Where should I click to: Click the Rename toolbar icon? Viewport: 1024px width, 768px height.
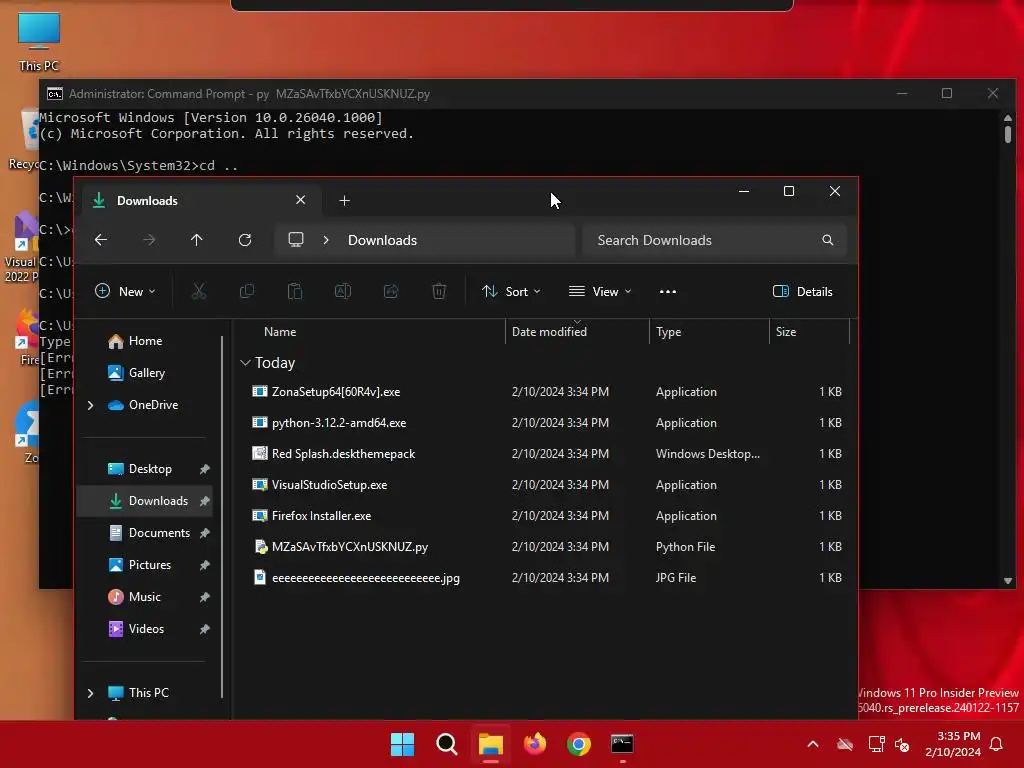(x=343, y=291)
